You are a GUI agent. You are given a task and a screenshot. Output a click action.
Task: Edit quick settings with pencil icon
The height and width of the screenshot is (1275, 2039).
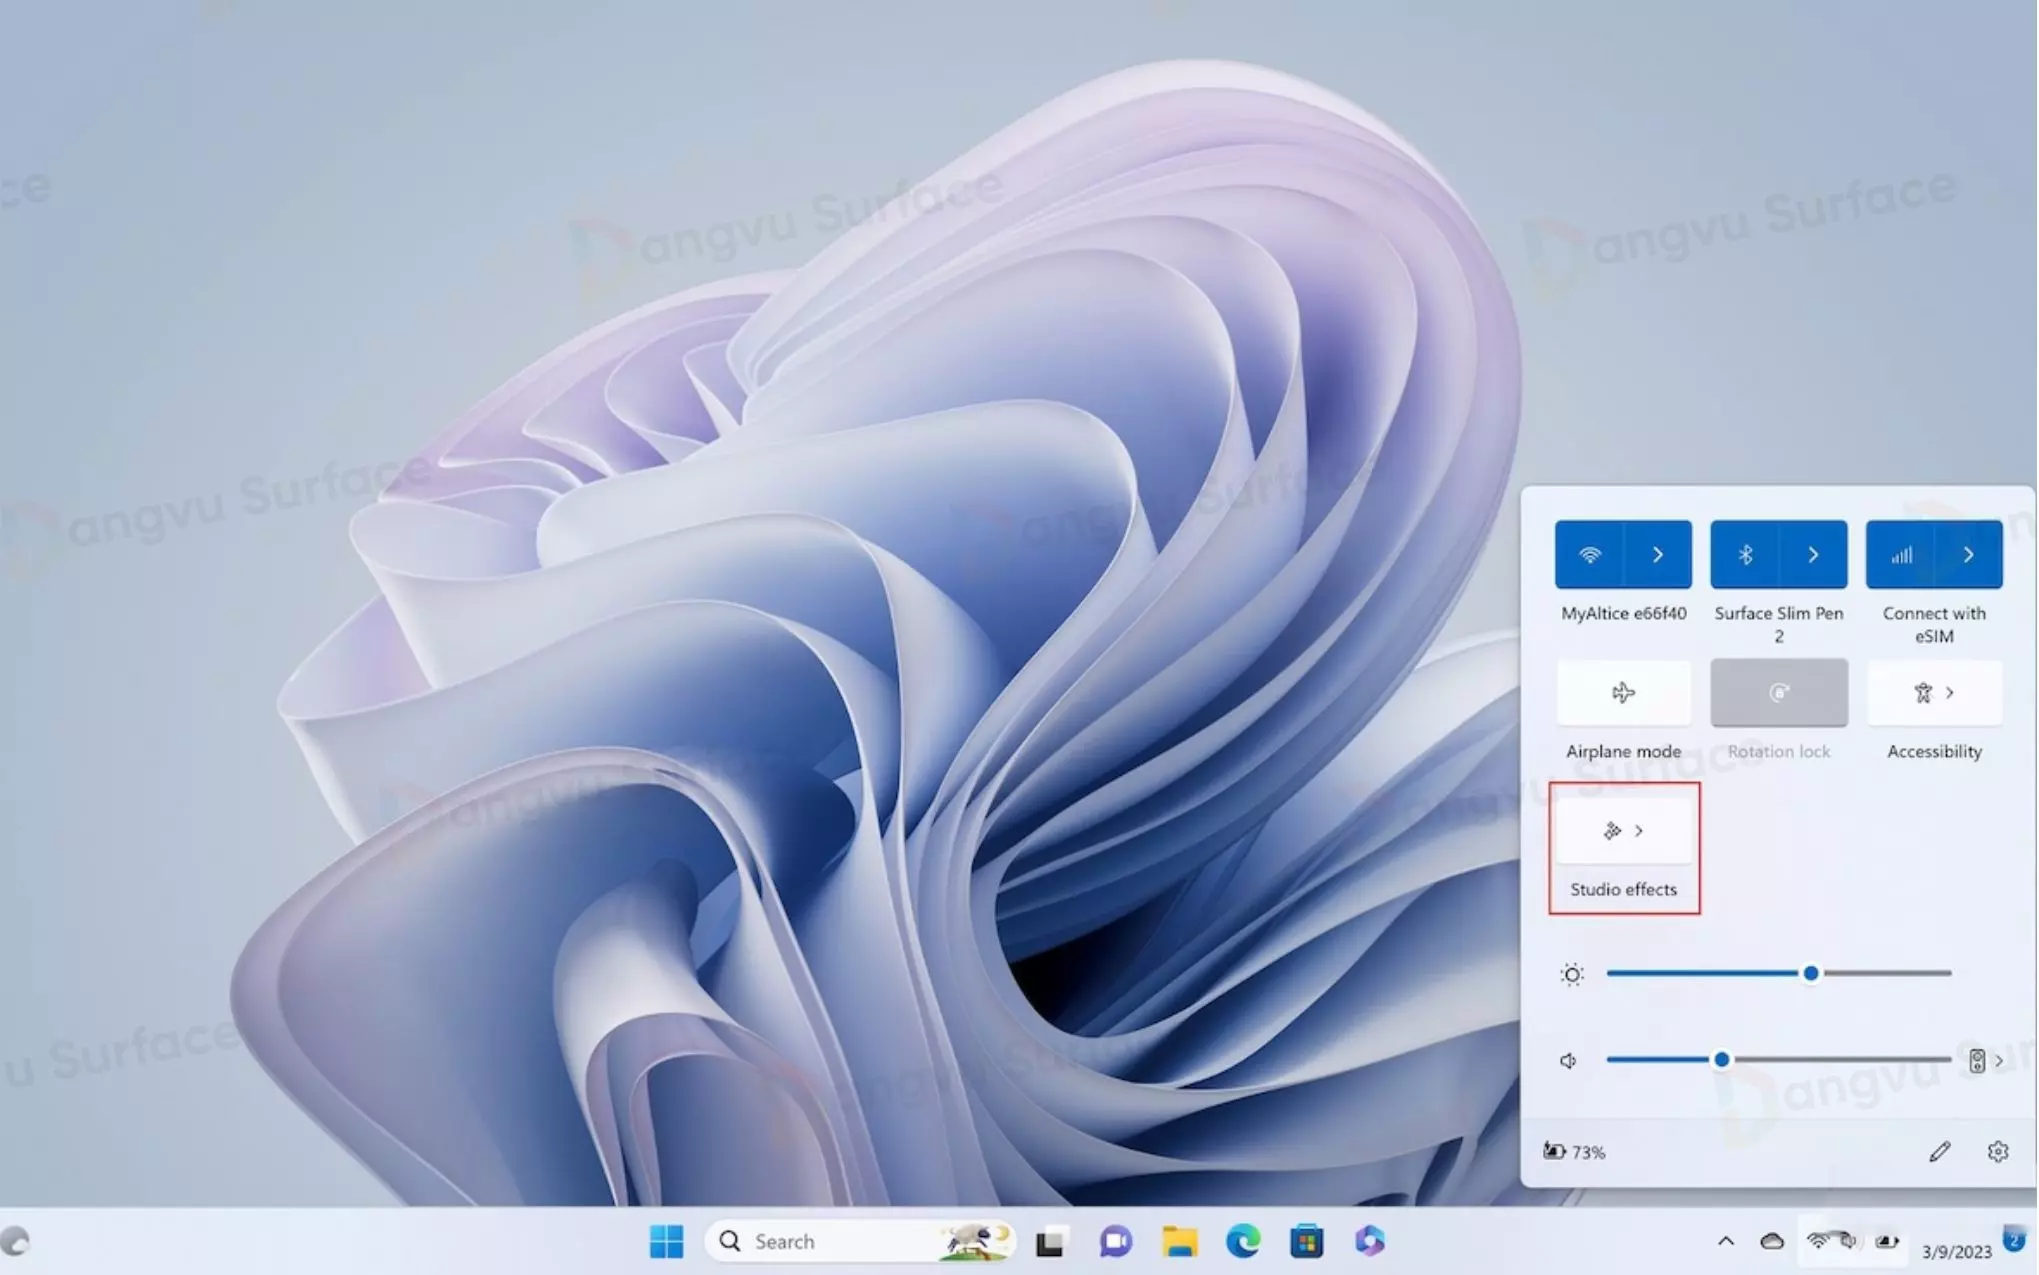(x=1939, y=1152)
